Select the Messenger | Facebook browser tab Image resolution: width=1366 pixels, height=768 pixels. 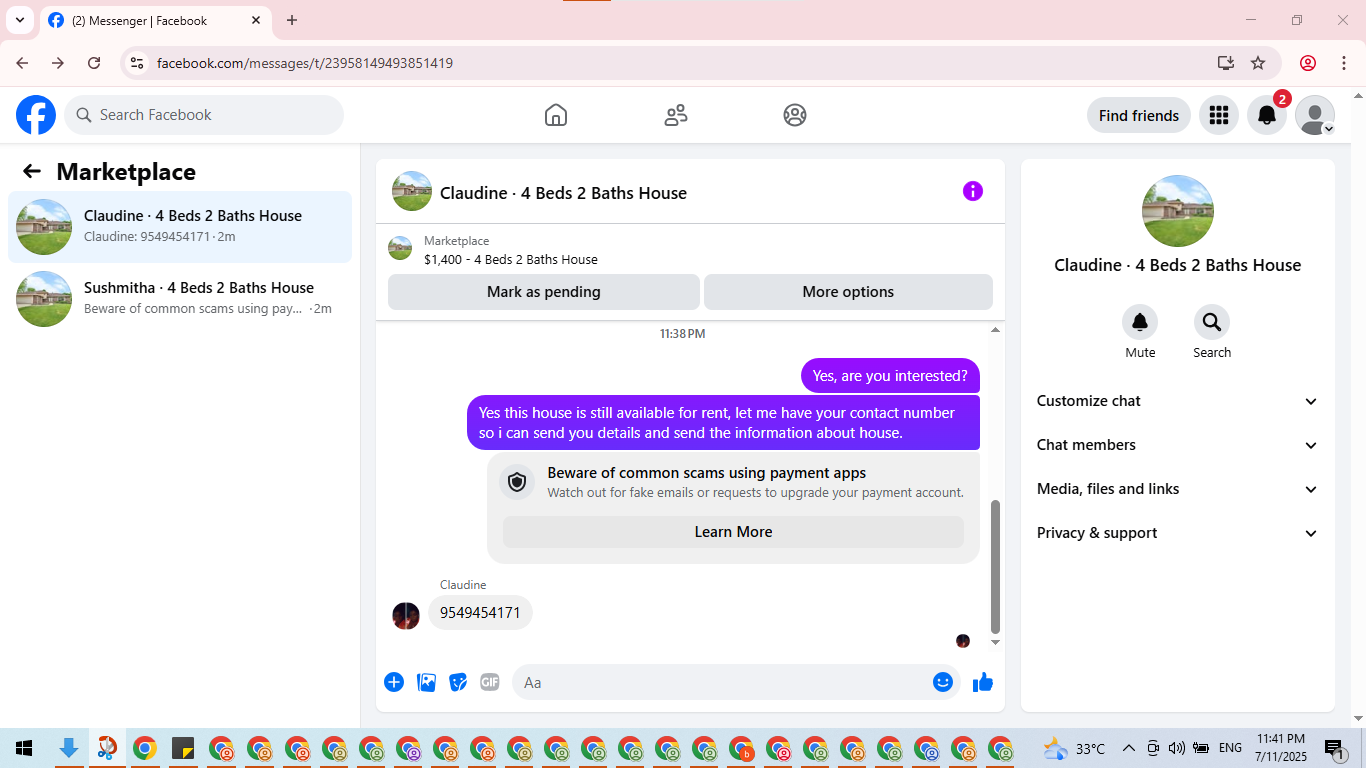click(x=155, y=20)
